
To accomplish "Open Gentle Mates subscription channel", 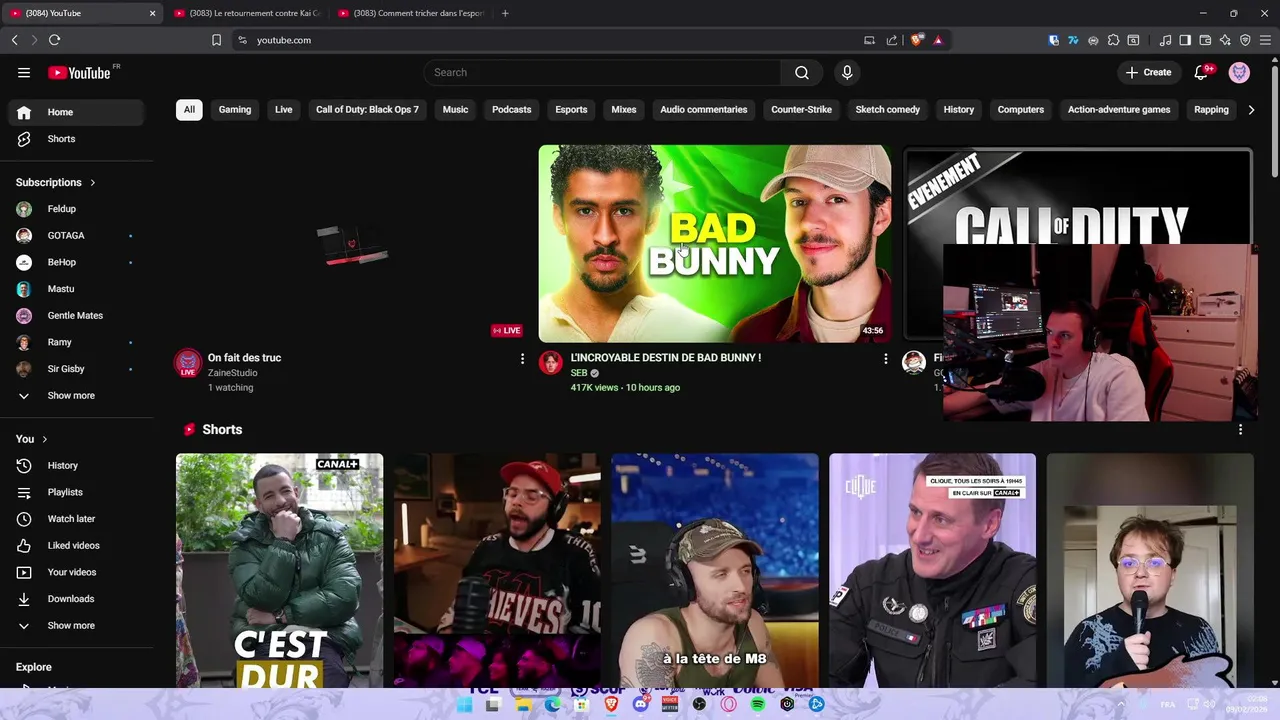I will 76,316.
